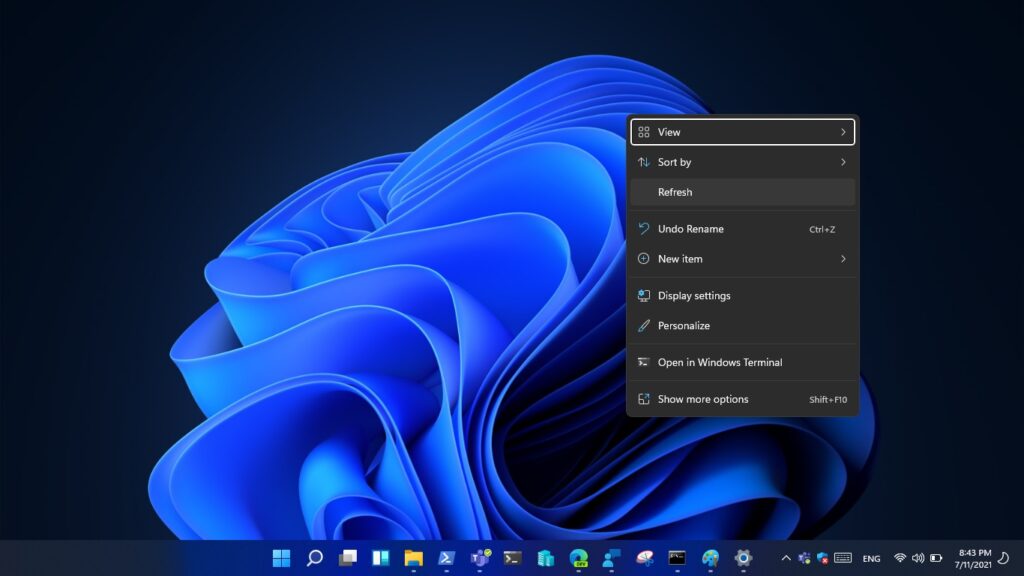Open the Microsoft Store taskbar icon
Screen dimensions: 1024x576
click(x=545, y=558)
